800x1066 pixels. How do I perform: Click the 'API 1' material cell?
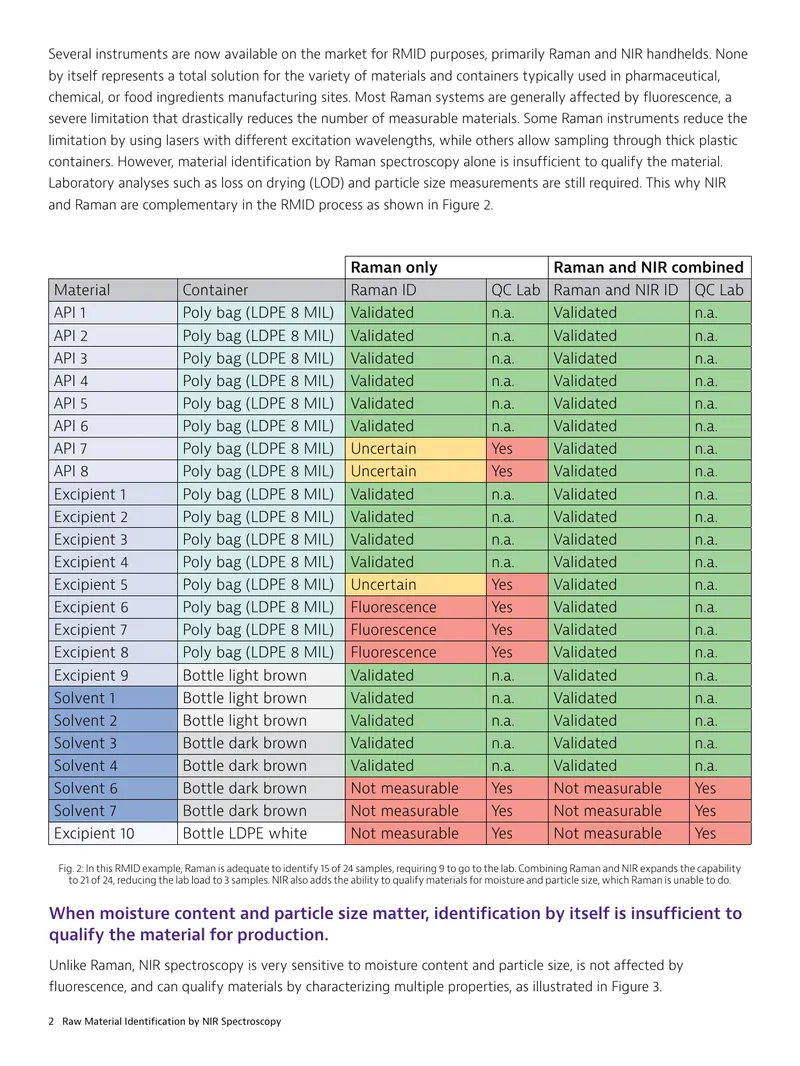coord(113,313)
